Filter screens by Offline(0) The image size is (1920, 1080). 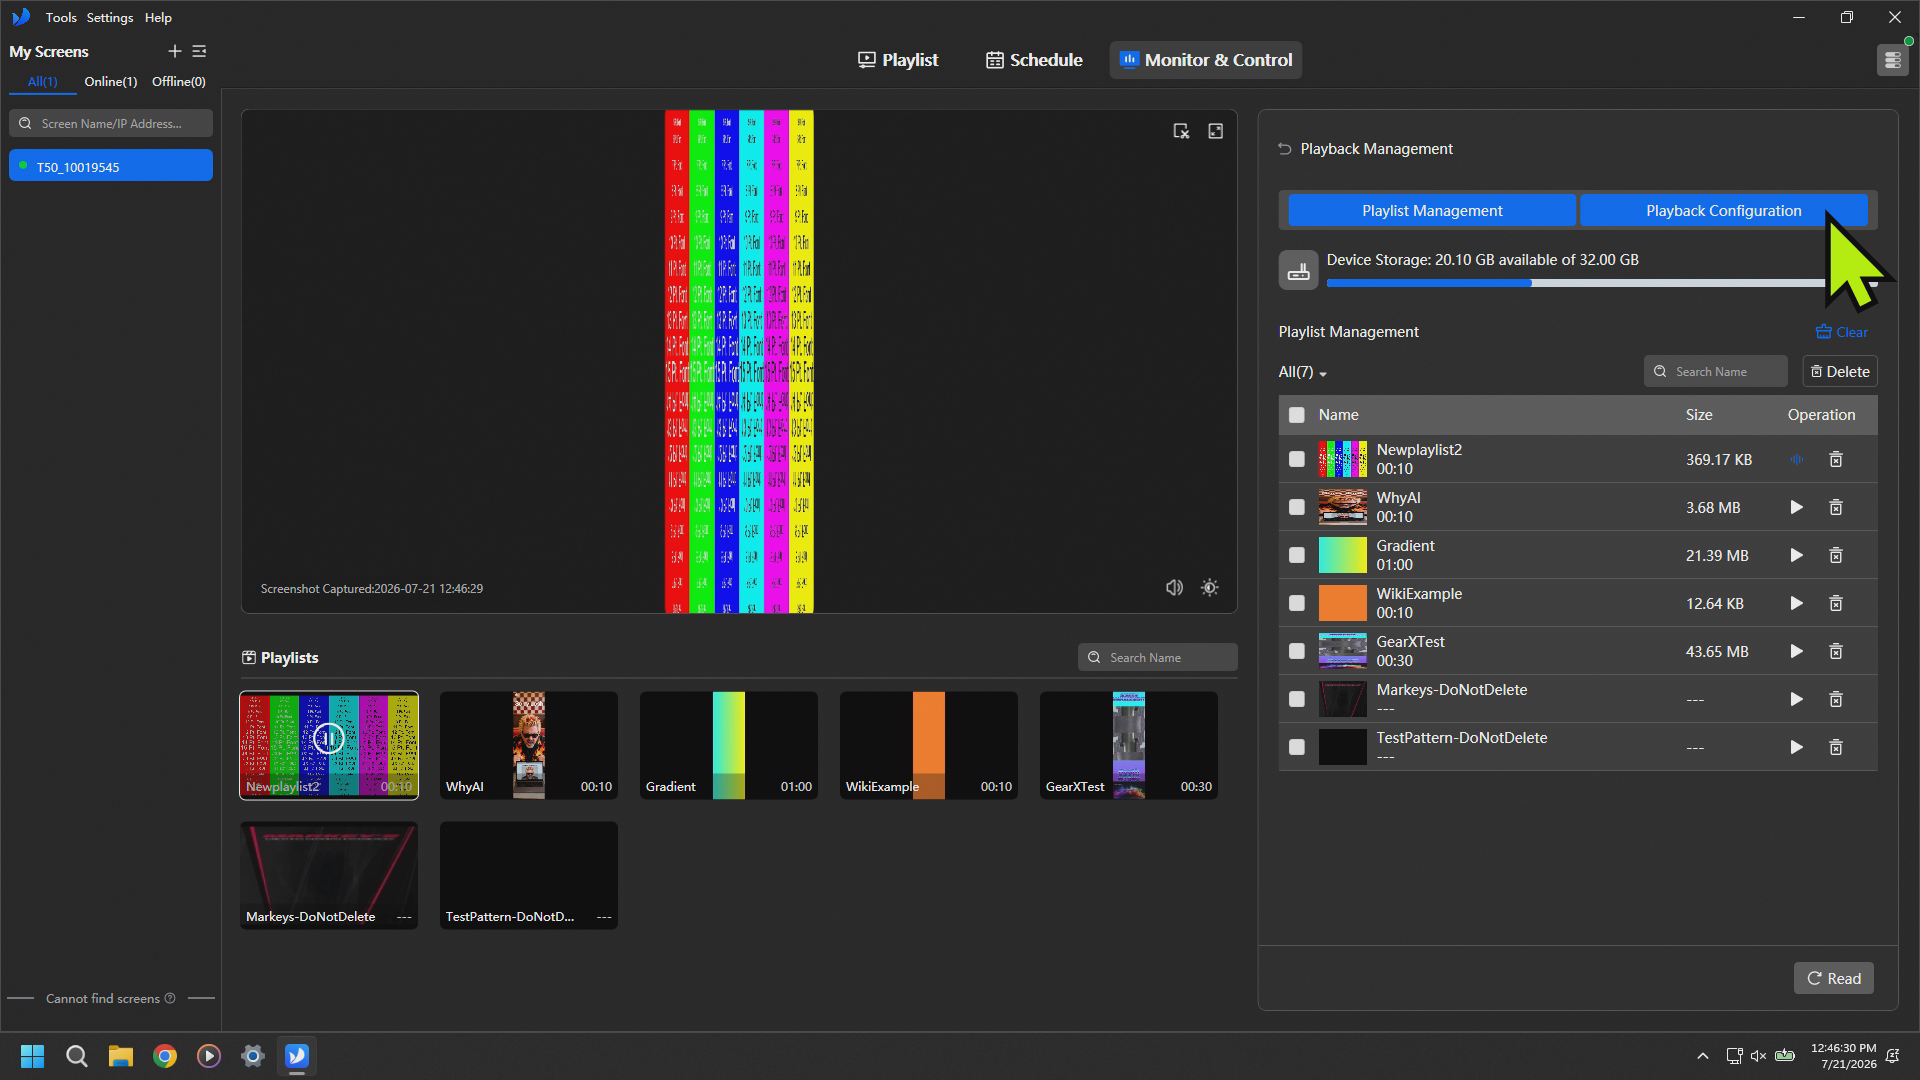tap(179, 82)
